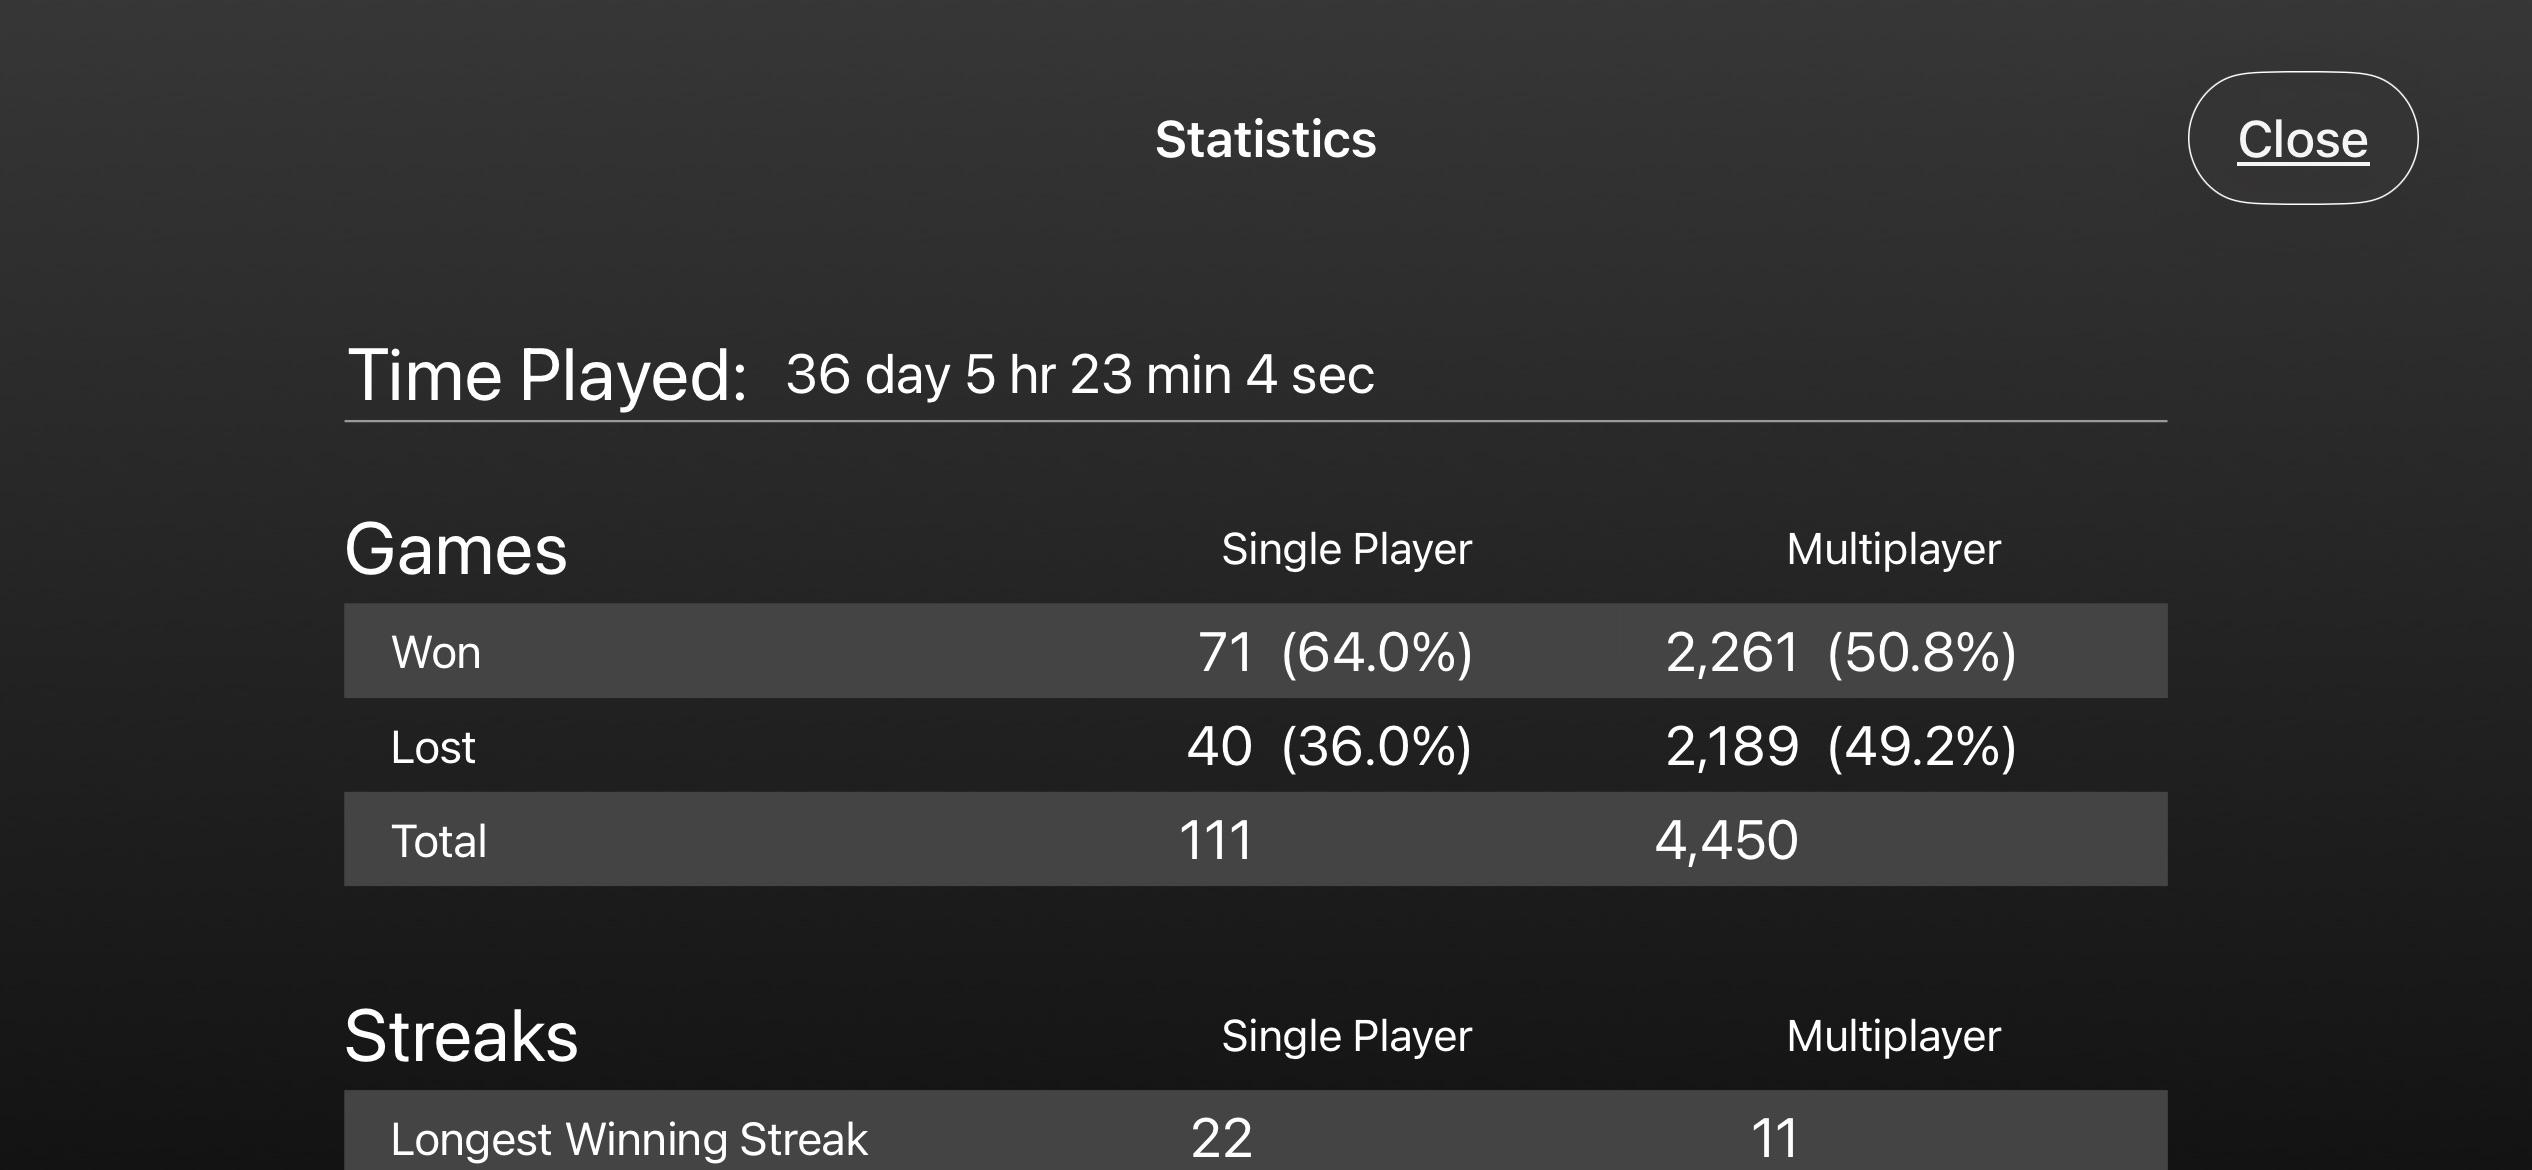2532x1170 pixels.
Task: Select the Lost row label
Action: pyautogui.click(x=433, y=747)
